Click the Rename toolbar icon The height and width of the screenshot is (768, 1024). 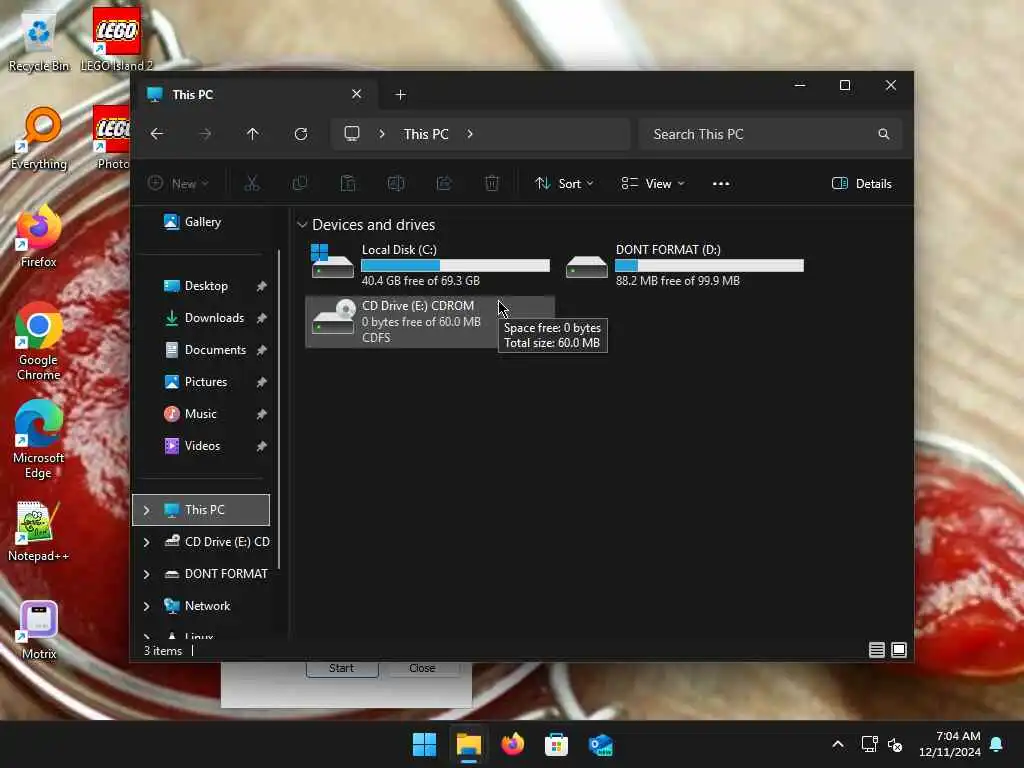coord(396,184)
